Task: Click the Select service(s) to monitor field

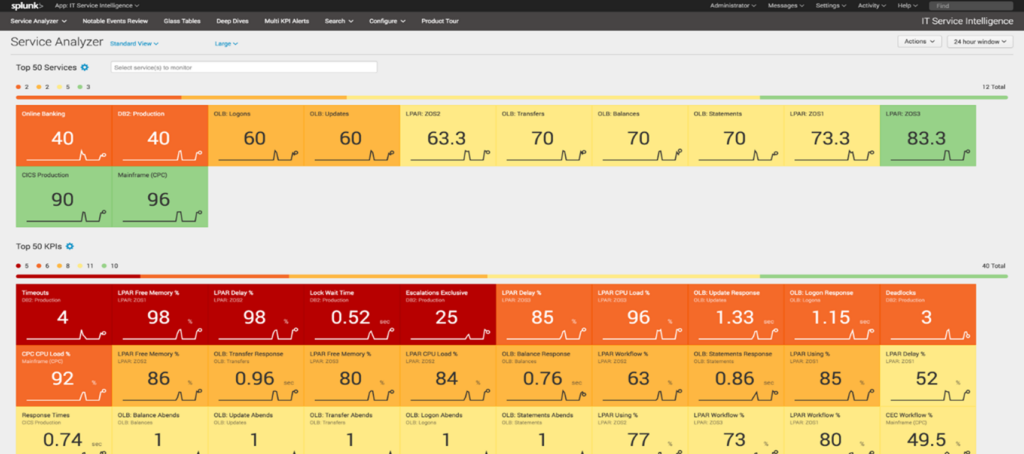Action: coord(244,67)
